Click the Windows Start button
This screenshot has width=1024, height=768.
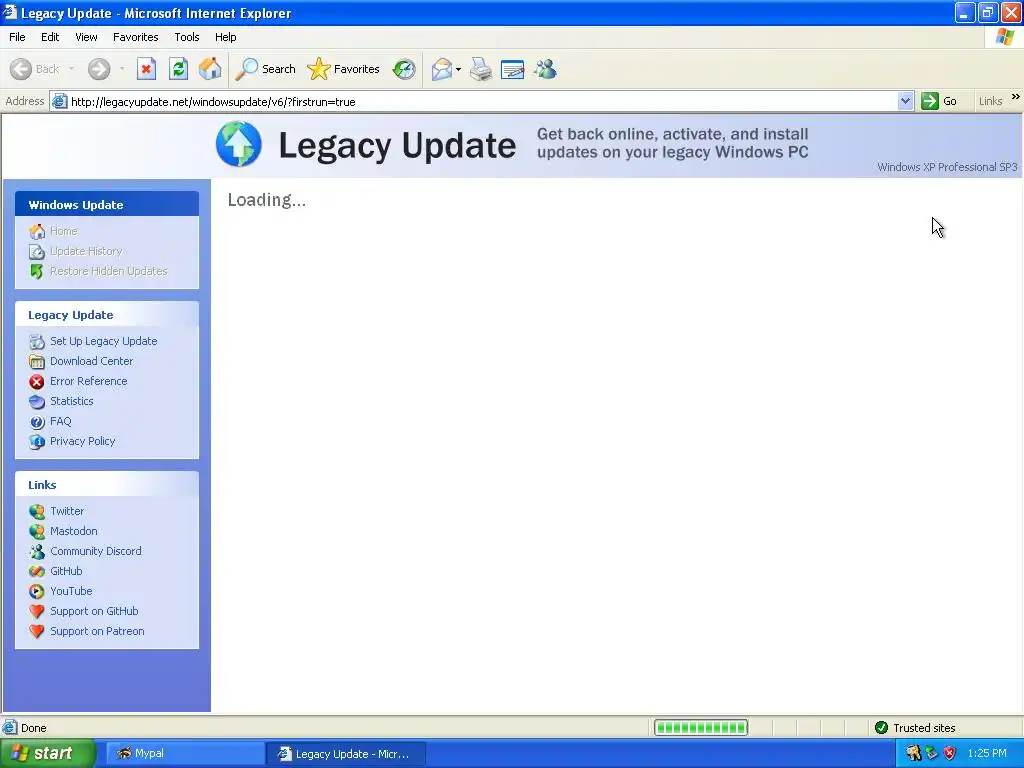click(x=46, y=754)
